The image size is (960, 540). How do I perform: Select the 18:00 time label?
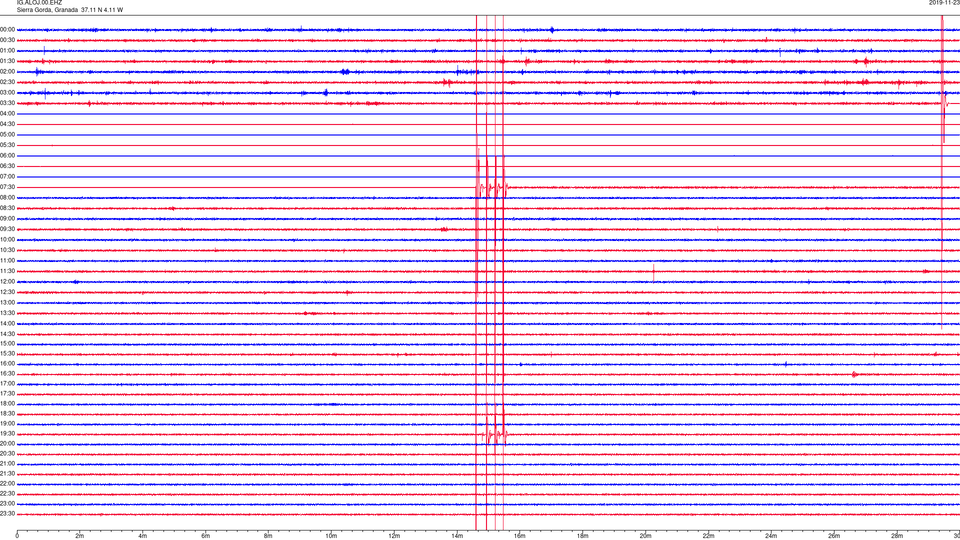[8, 404]
